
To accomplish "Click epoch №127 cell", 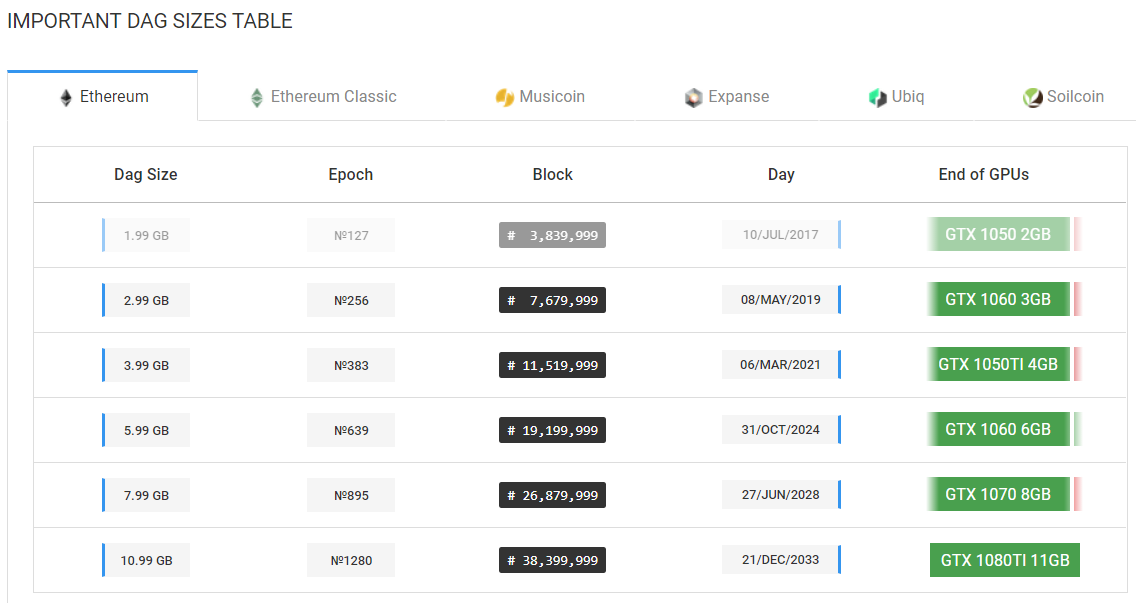I will 351,235.
